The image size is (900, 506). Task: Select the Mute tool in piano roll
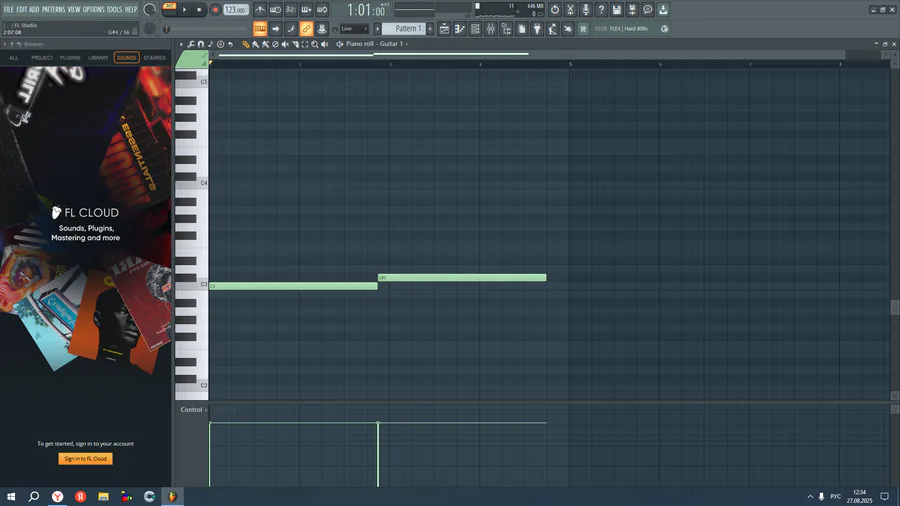tap(285, 44)
